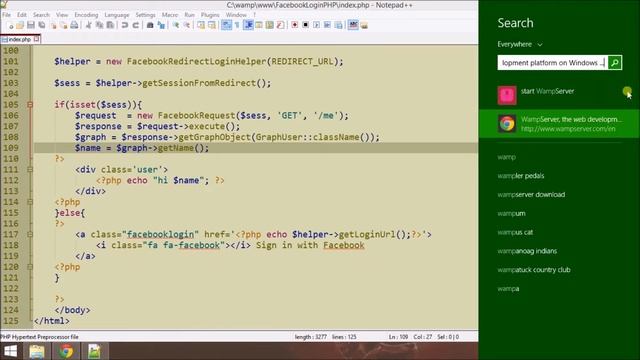640x360 pixels.
Task: Save the recorded macro icon
Action: (338, 25)
